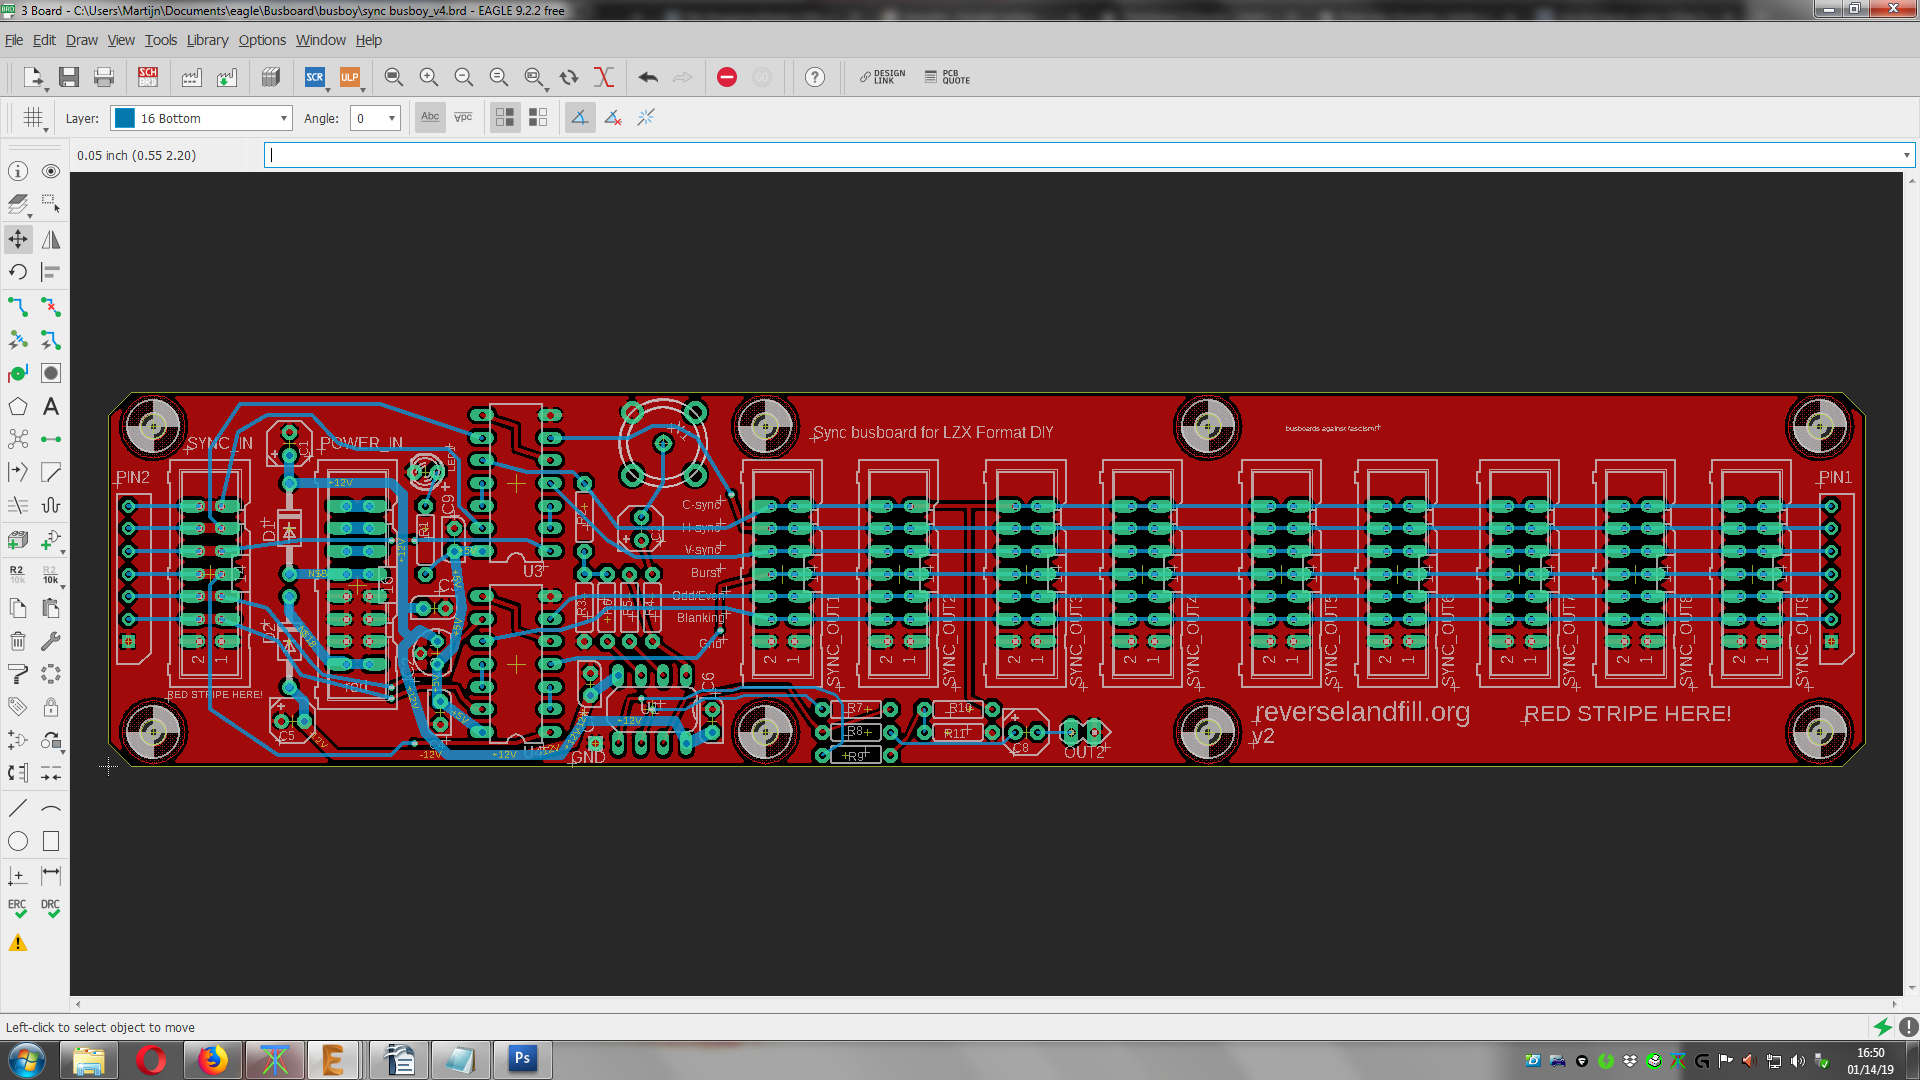Switch to schematic with SCH/BRD button

pyautogui.click(x=148, y=77)
